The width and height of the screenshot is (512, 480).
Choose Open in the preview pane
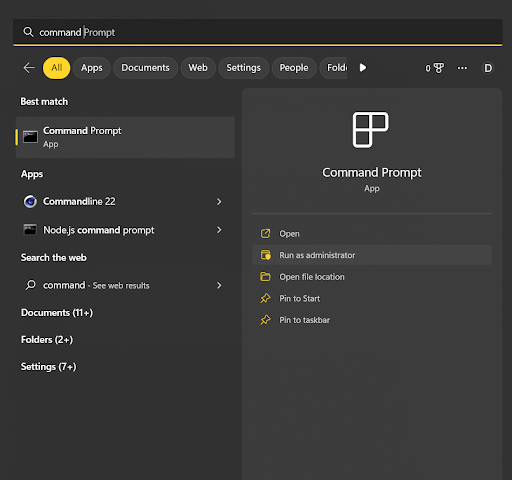372,234
